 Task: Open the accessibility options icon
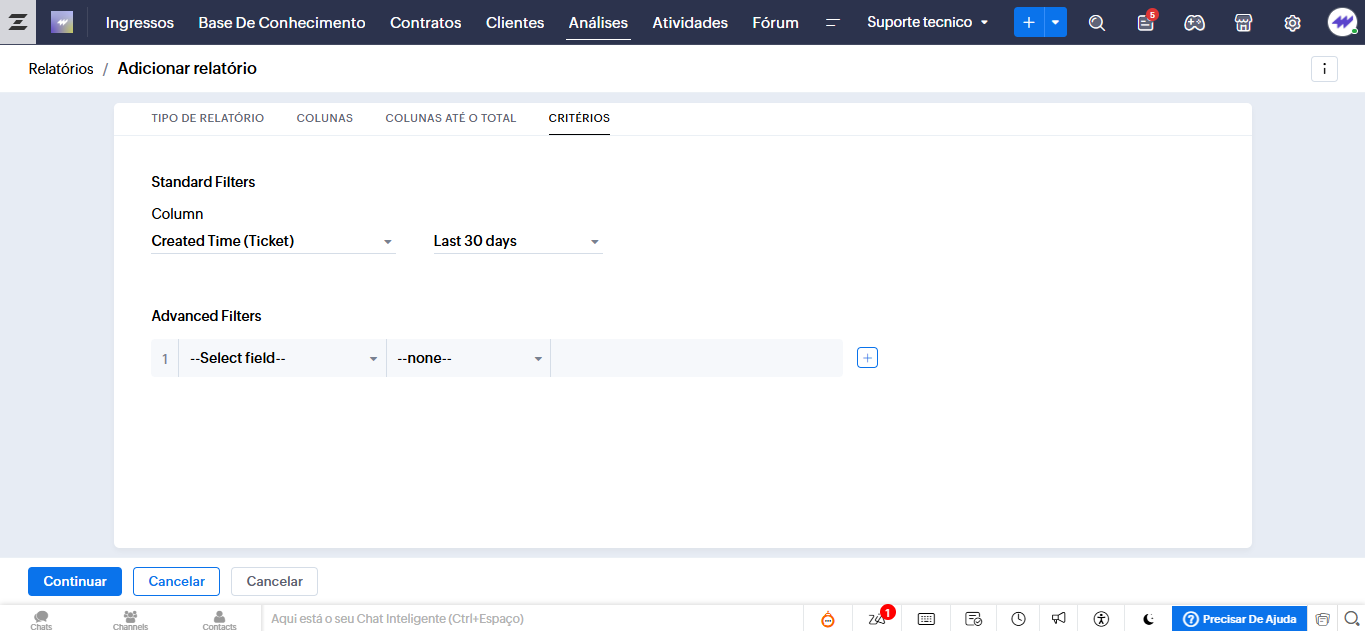(1101, 619)
